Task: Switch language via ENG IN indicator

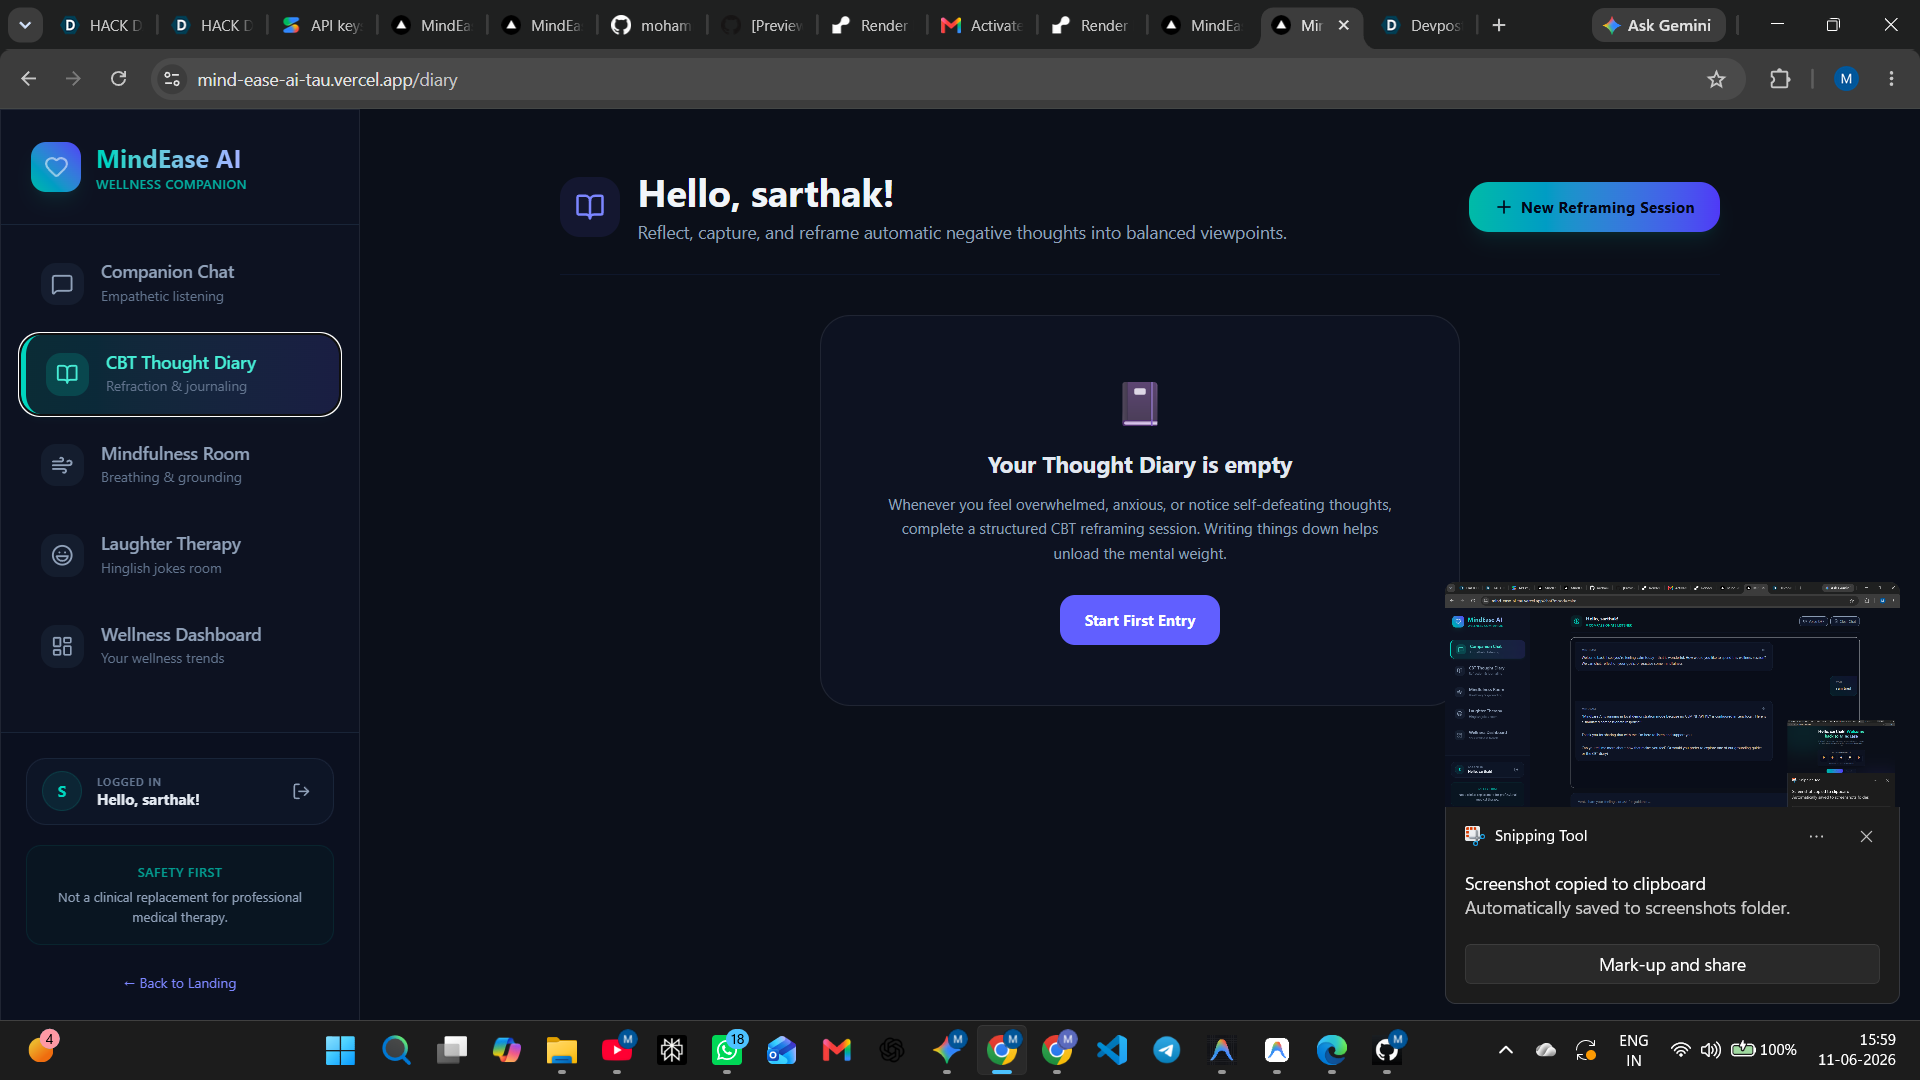Action: (x=1633, y=1050)
